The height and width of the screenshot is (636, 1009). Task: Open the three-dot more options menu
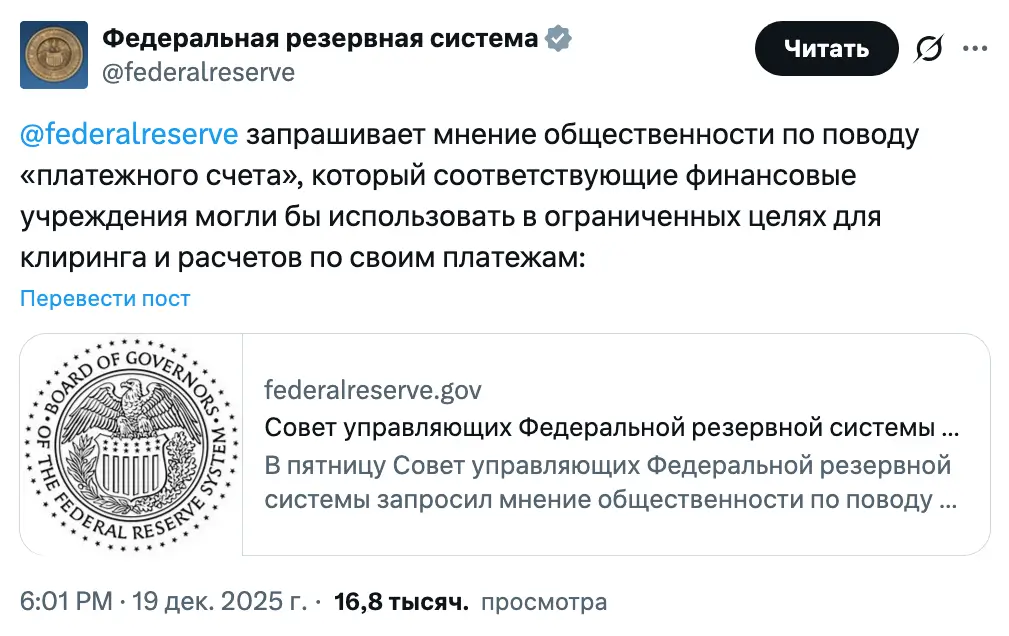[975, 48]
